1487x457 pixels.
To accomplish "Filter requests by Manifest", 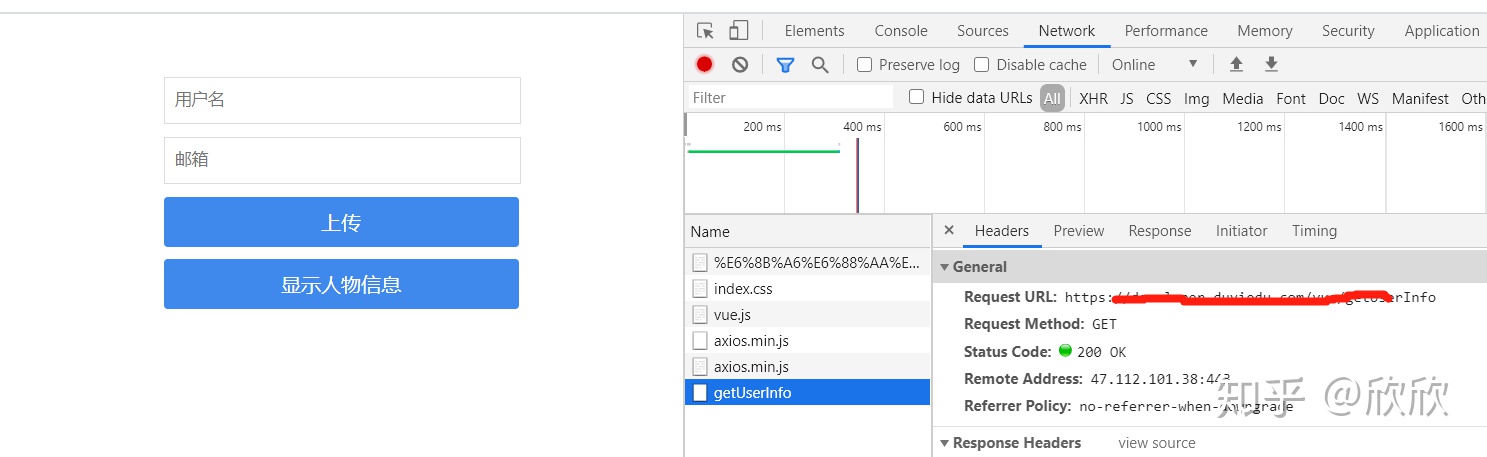I will click(x=1420, y=98).
